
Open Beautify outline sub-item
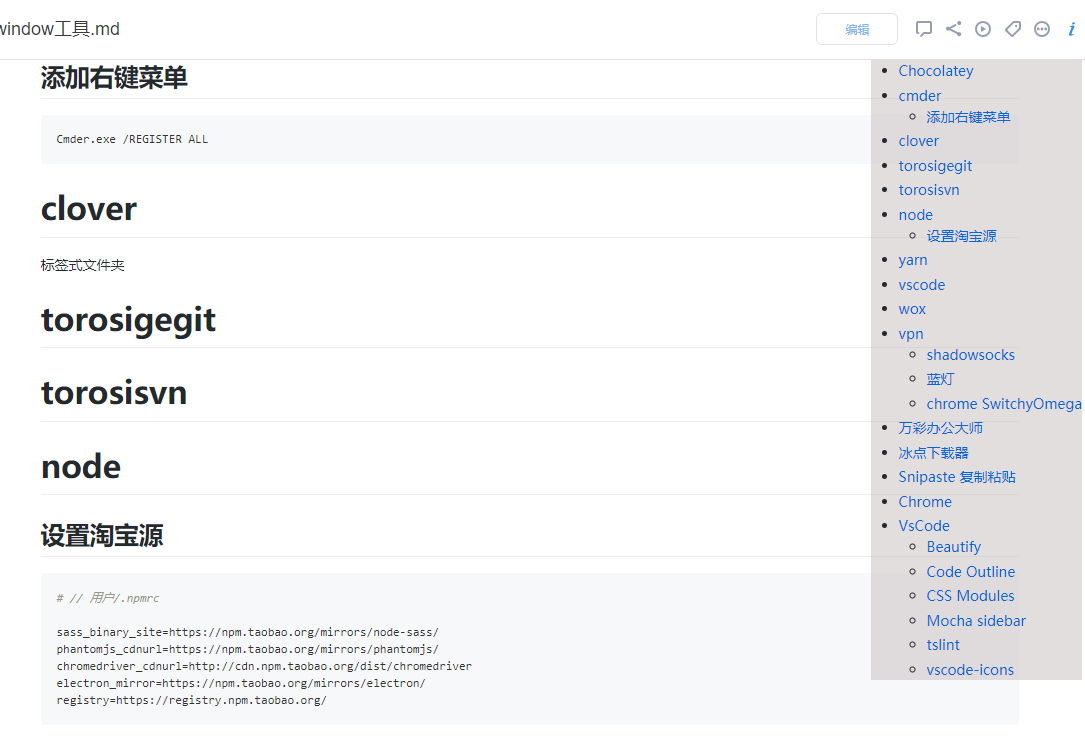(954, 547)
